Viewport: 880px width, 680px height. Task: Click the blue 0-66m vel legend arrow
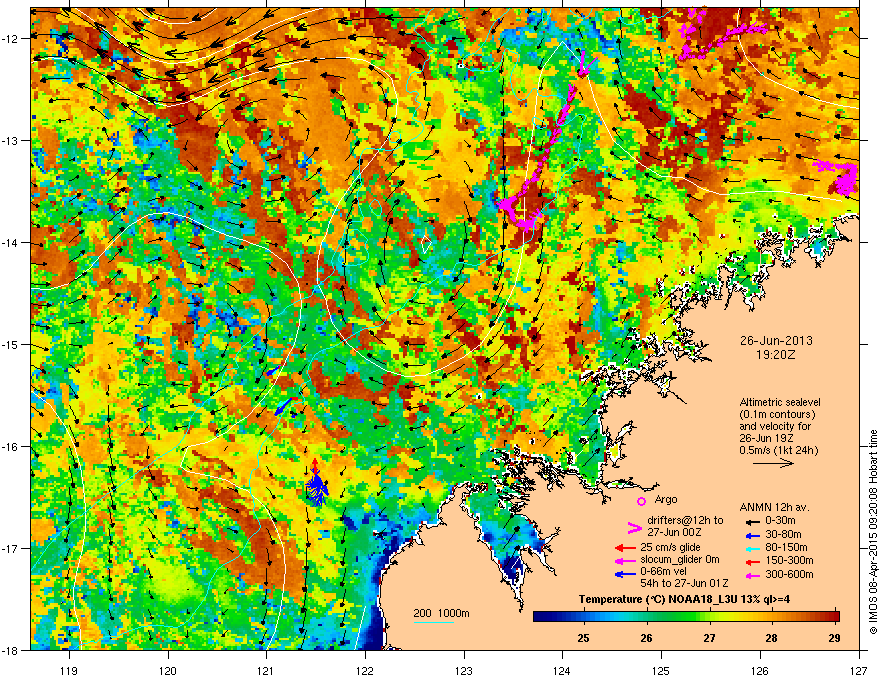point(625,574)
